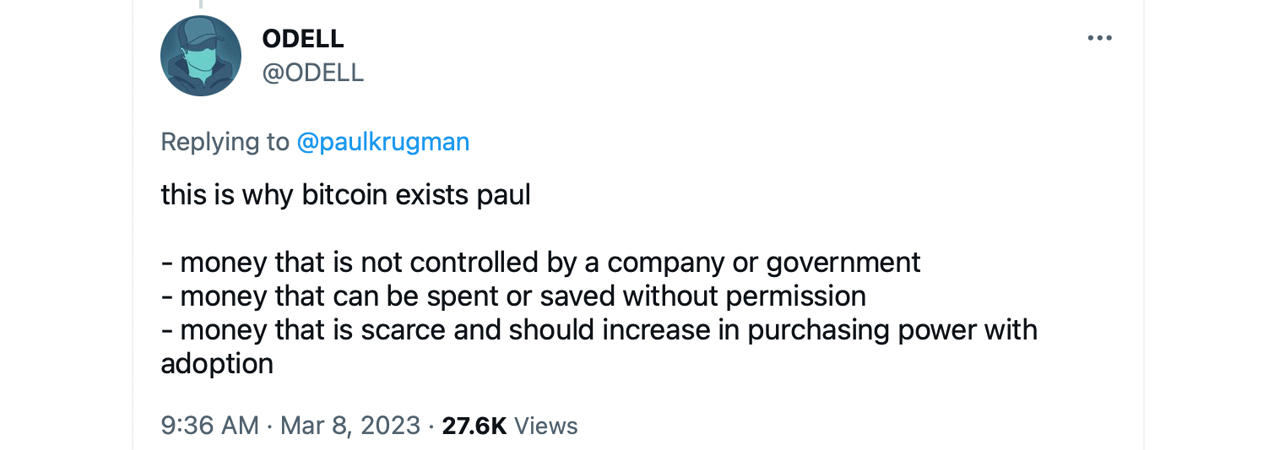
Task: Click the line about scarce money
Action: (598, 329)
